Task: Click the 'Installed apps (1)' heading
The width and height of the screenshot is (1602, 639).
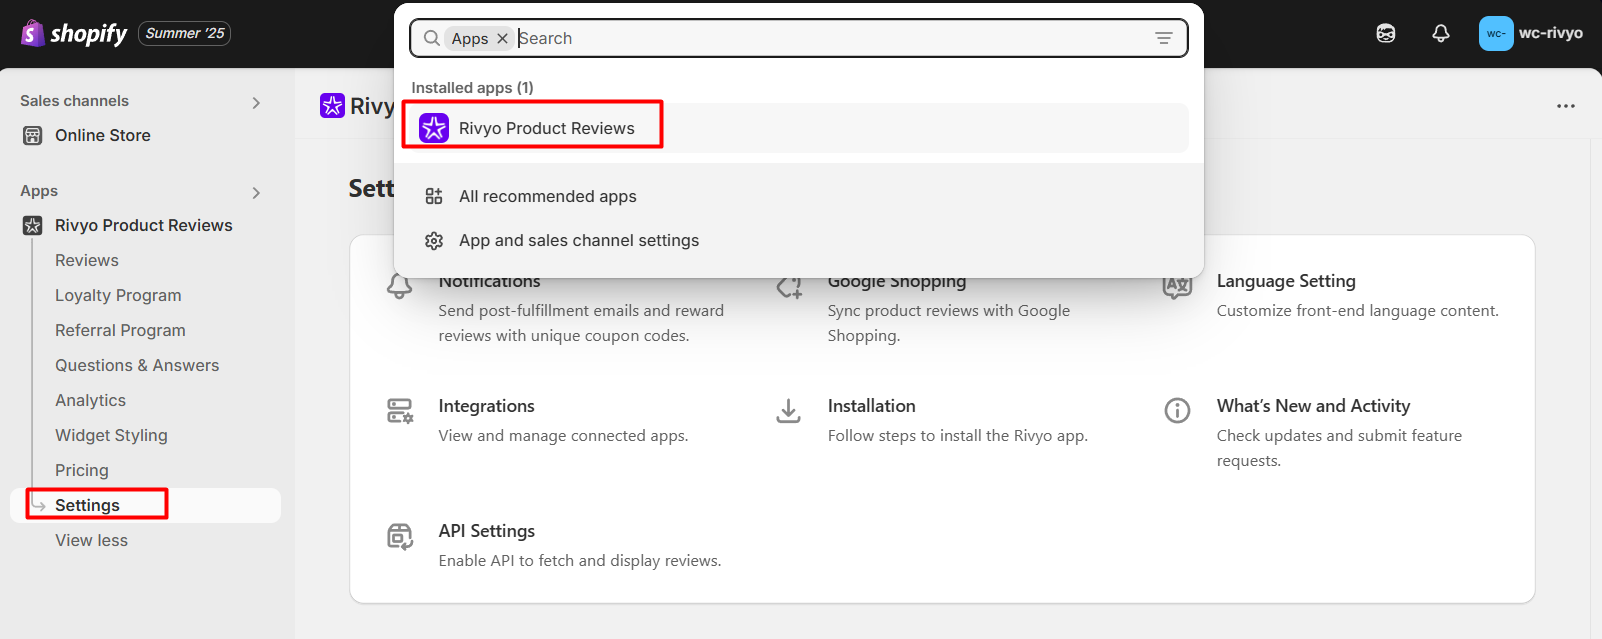Action: pyautogui.click(x=472, y=88)
